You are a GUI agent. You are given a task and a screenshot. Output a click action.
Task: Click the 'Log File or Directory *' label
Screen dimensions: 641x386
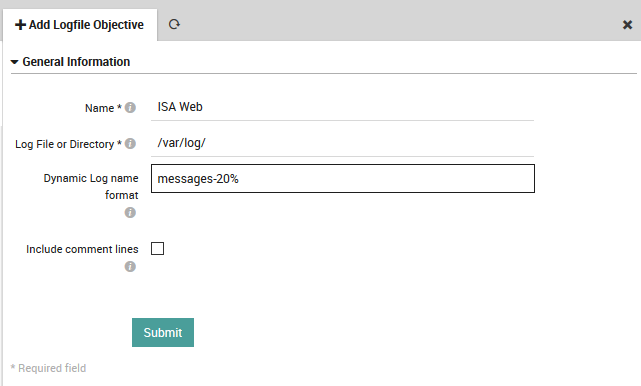68,144
